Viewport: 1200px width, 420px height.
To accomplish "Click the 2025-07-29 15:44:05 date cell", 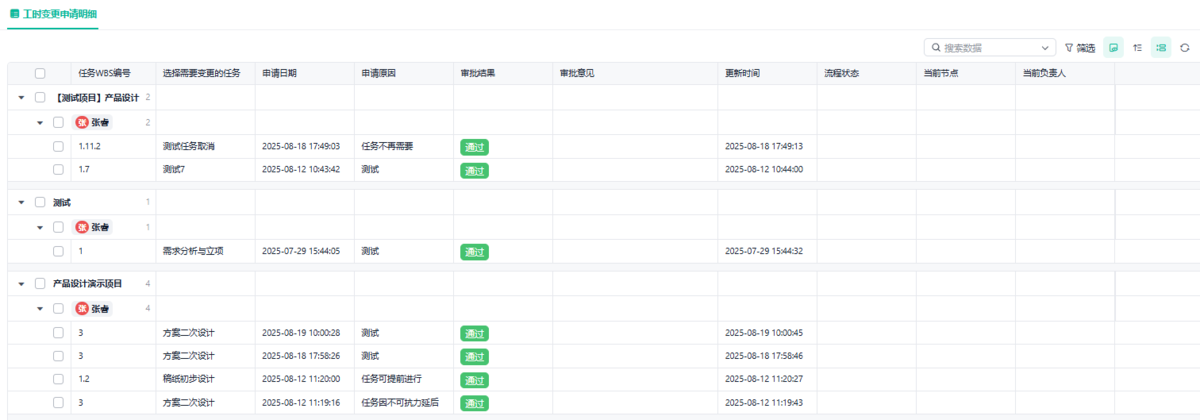I will 301,251.
